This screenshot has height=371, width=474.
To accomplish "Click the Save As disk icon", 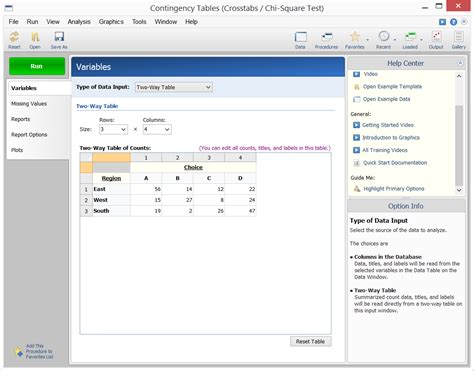I will 59,37.
